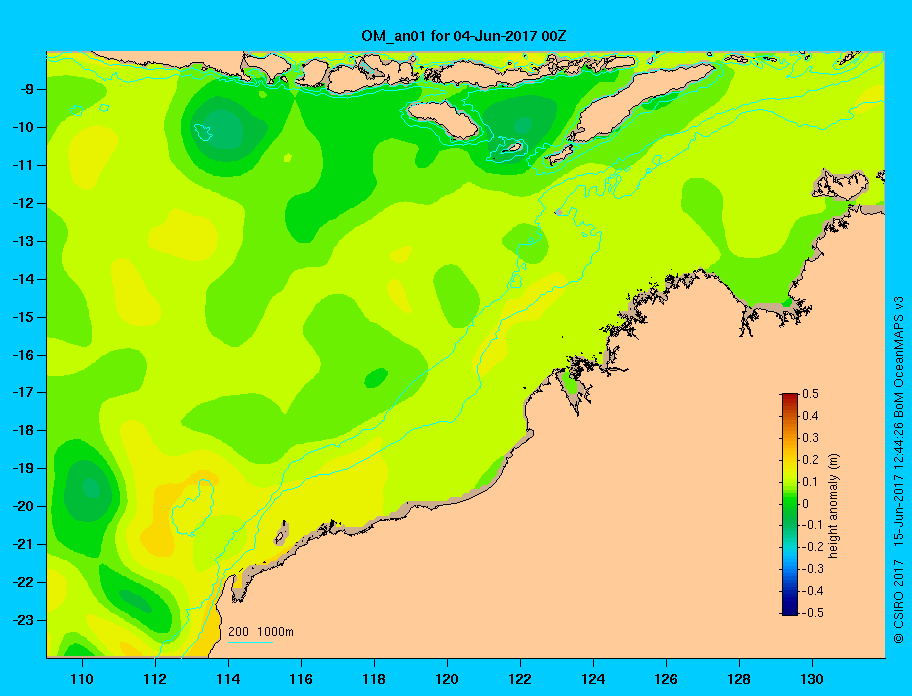Click the longitude label 110
This screenshot has height=696, width=912.
click(82, 679)
